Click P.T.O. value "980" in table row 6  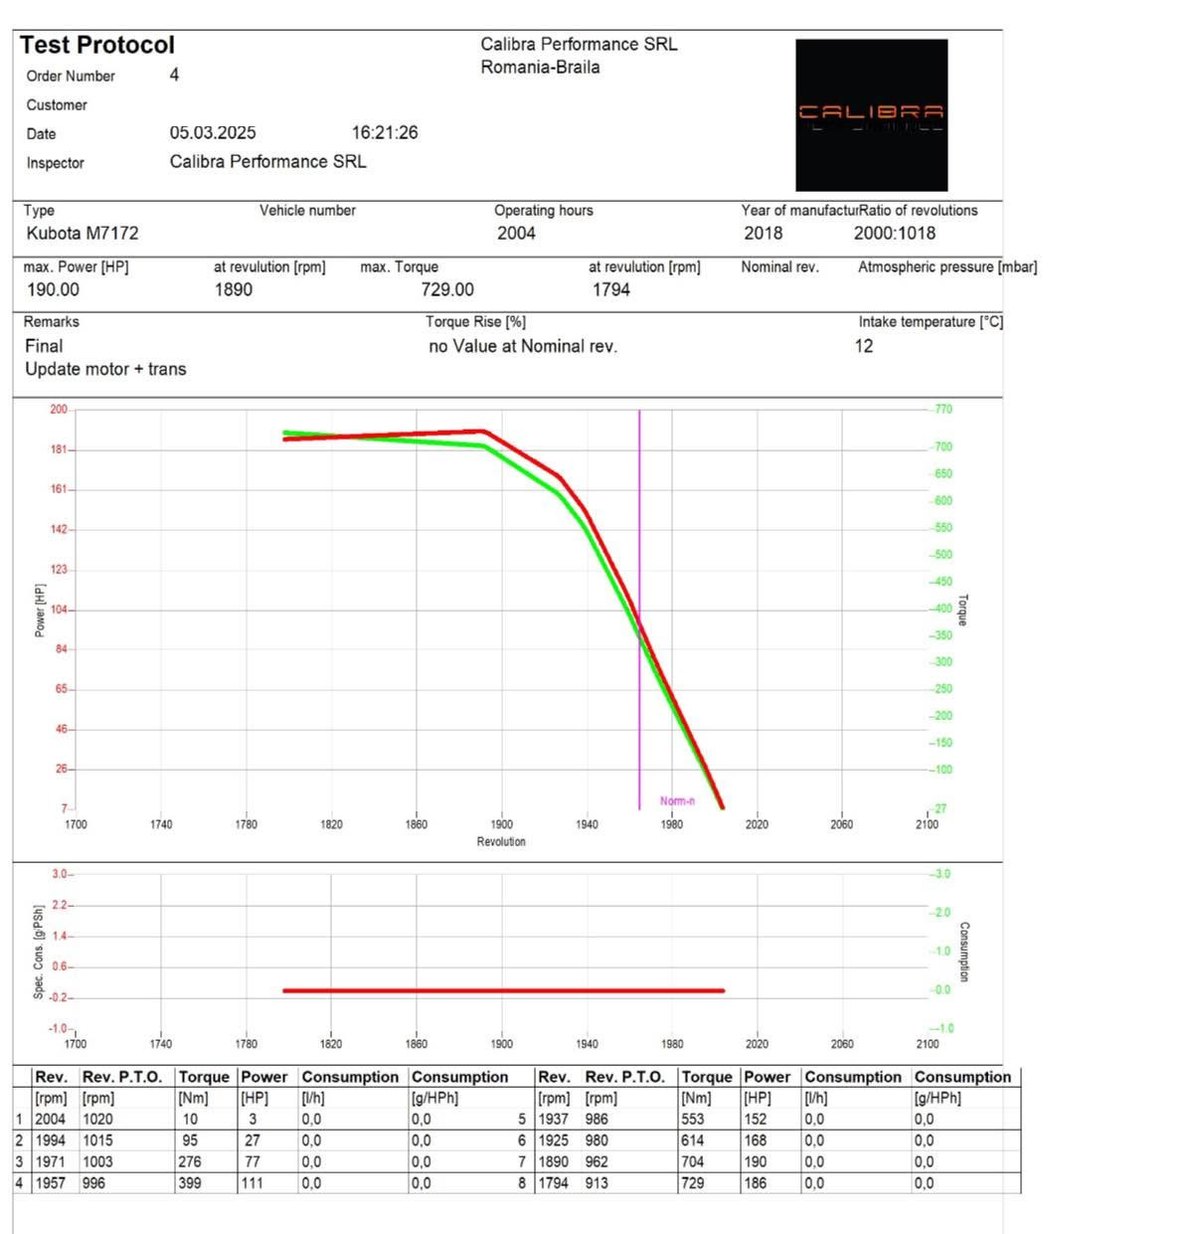(x=596, y=1141)
